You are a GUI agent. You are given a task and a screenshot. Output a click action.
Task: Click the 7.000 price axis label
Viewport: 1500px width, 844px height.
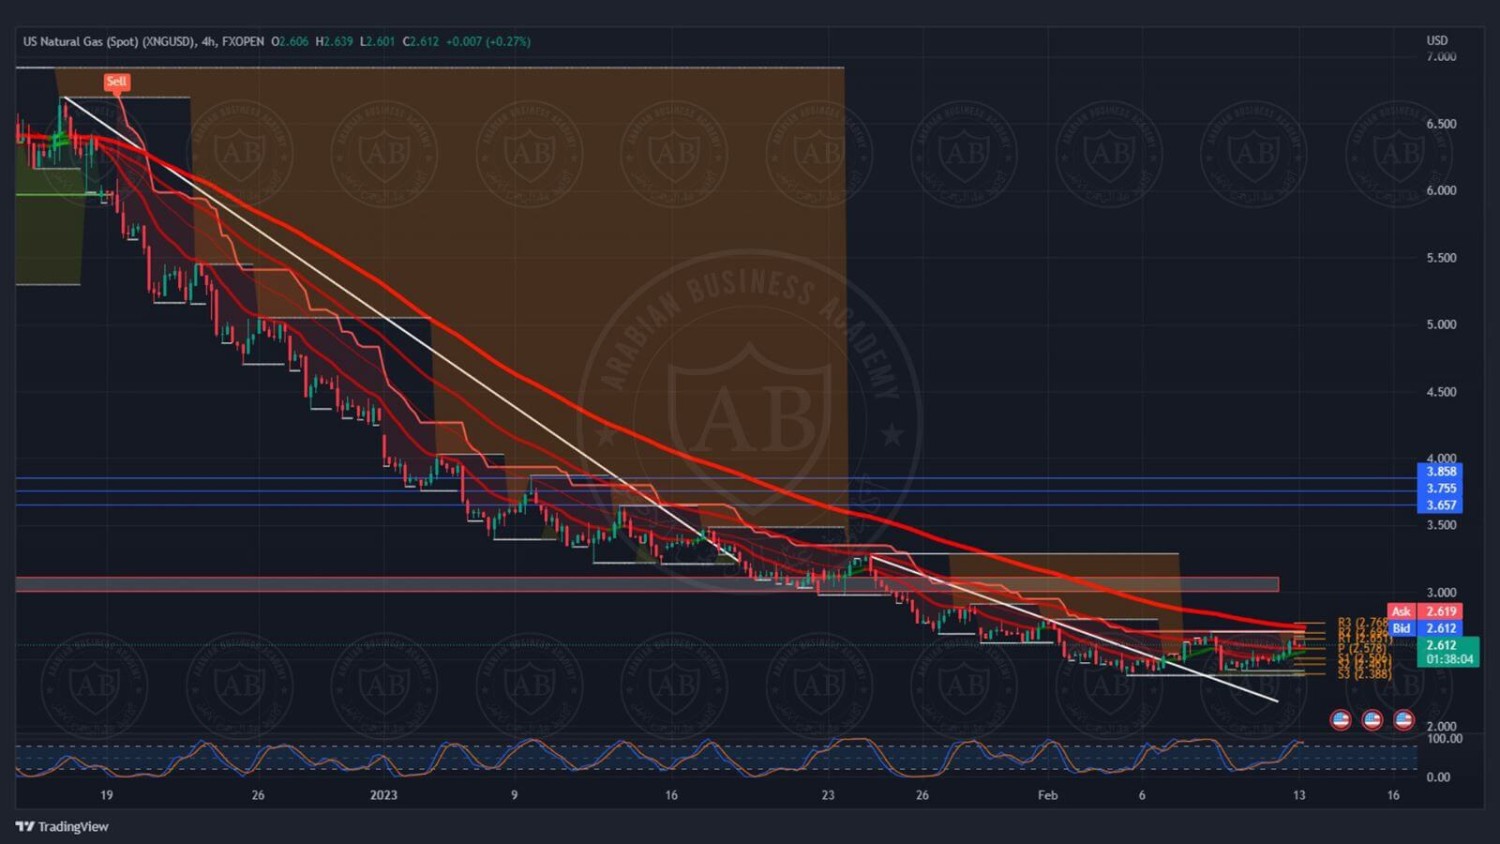click(x=1441, y=57)
